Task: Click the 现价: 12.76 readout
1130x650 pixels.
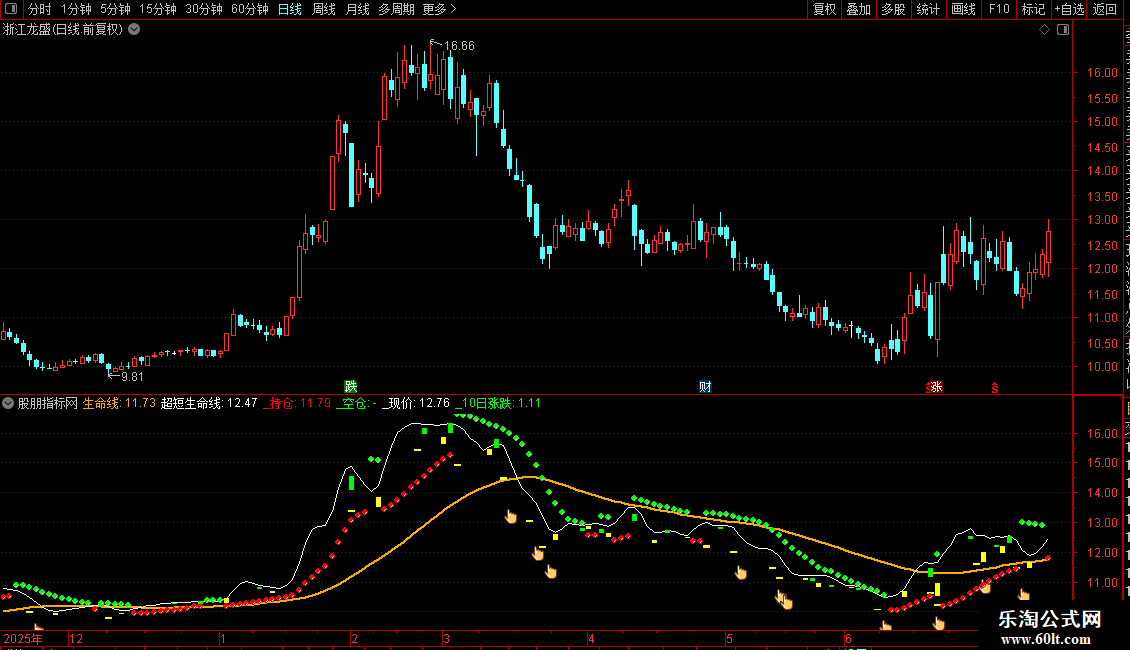Action: coord(417,404)
